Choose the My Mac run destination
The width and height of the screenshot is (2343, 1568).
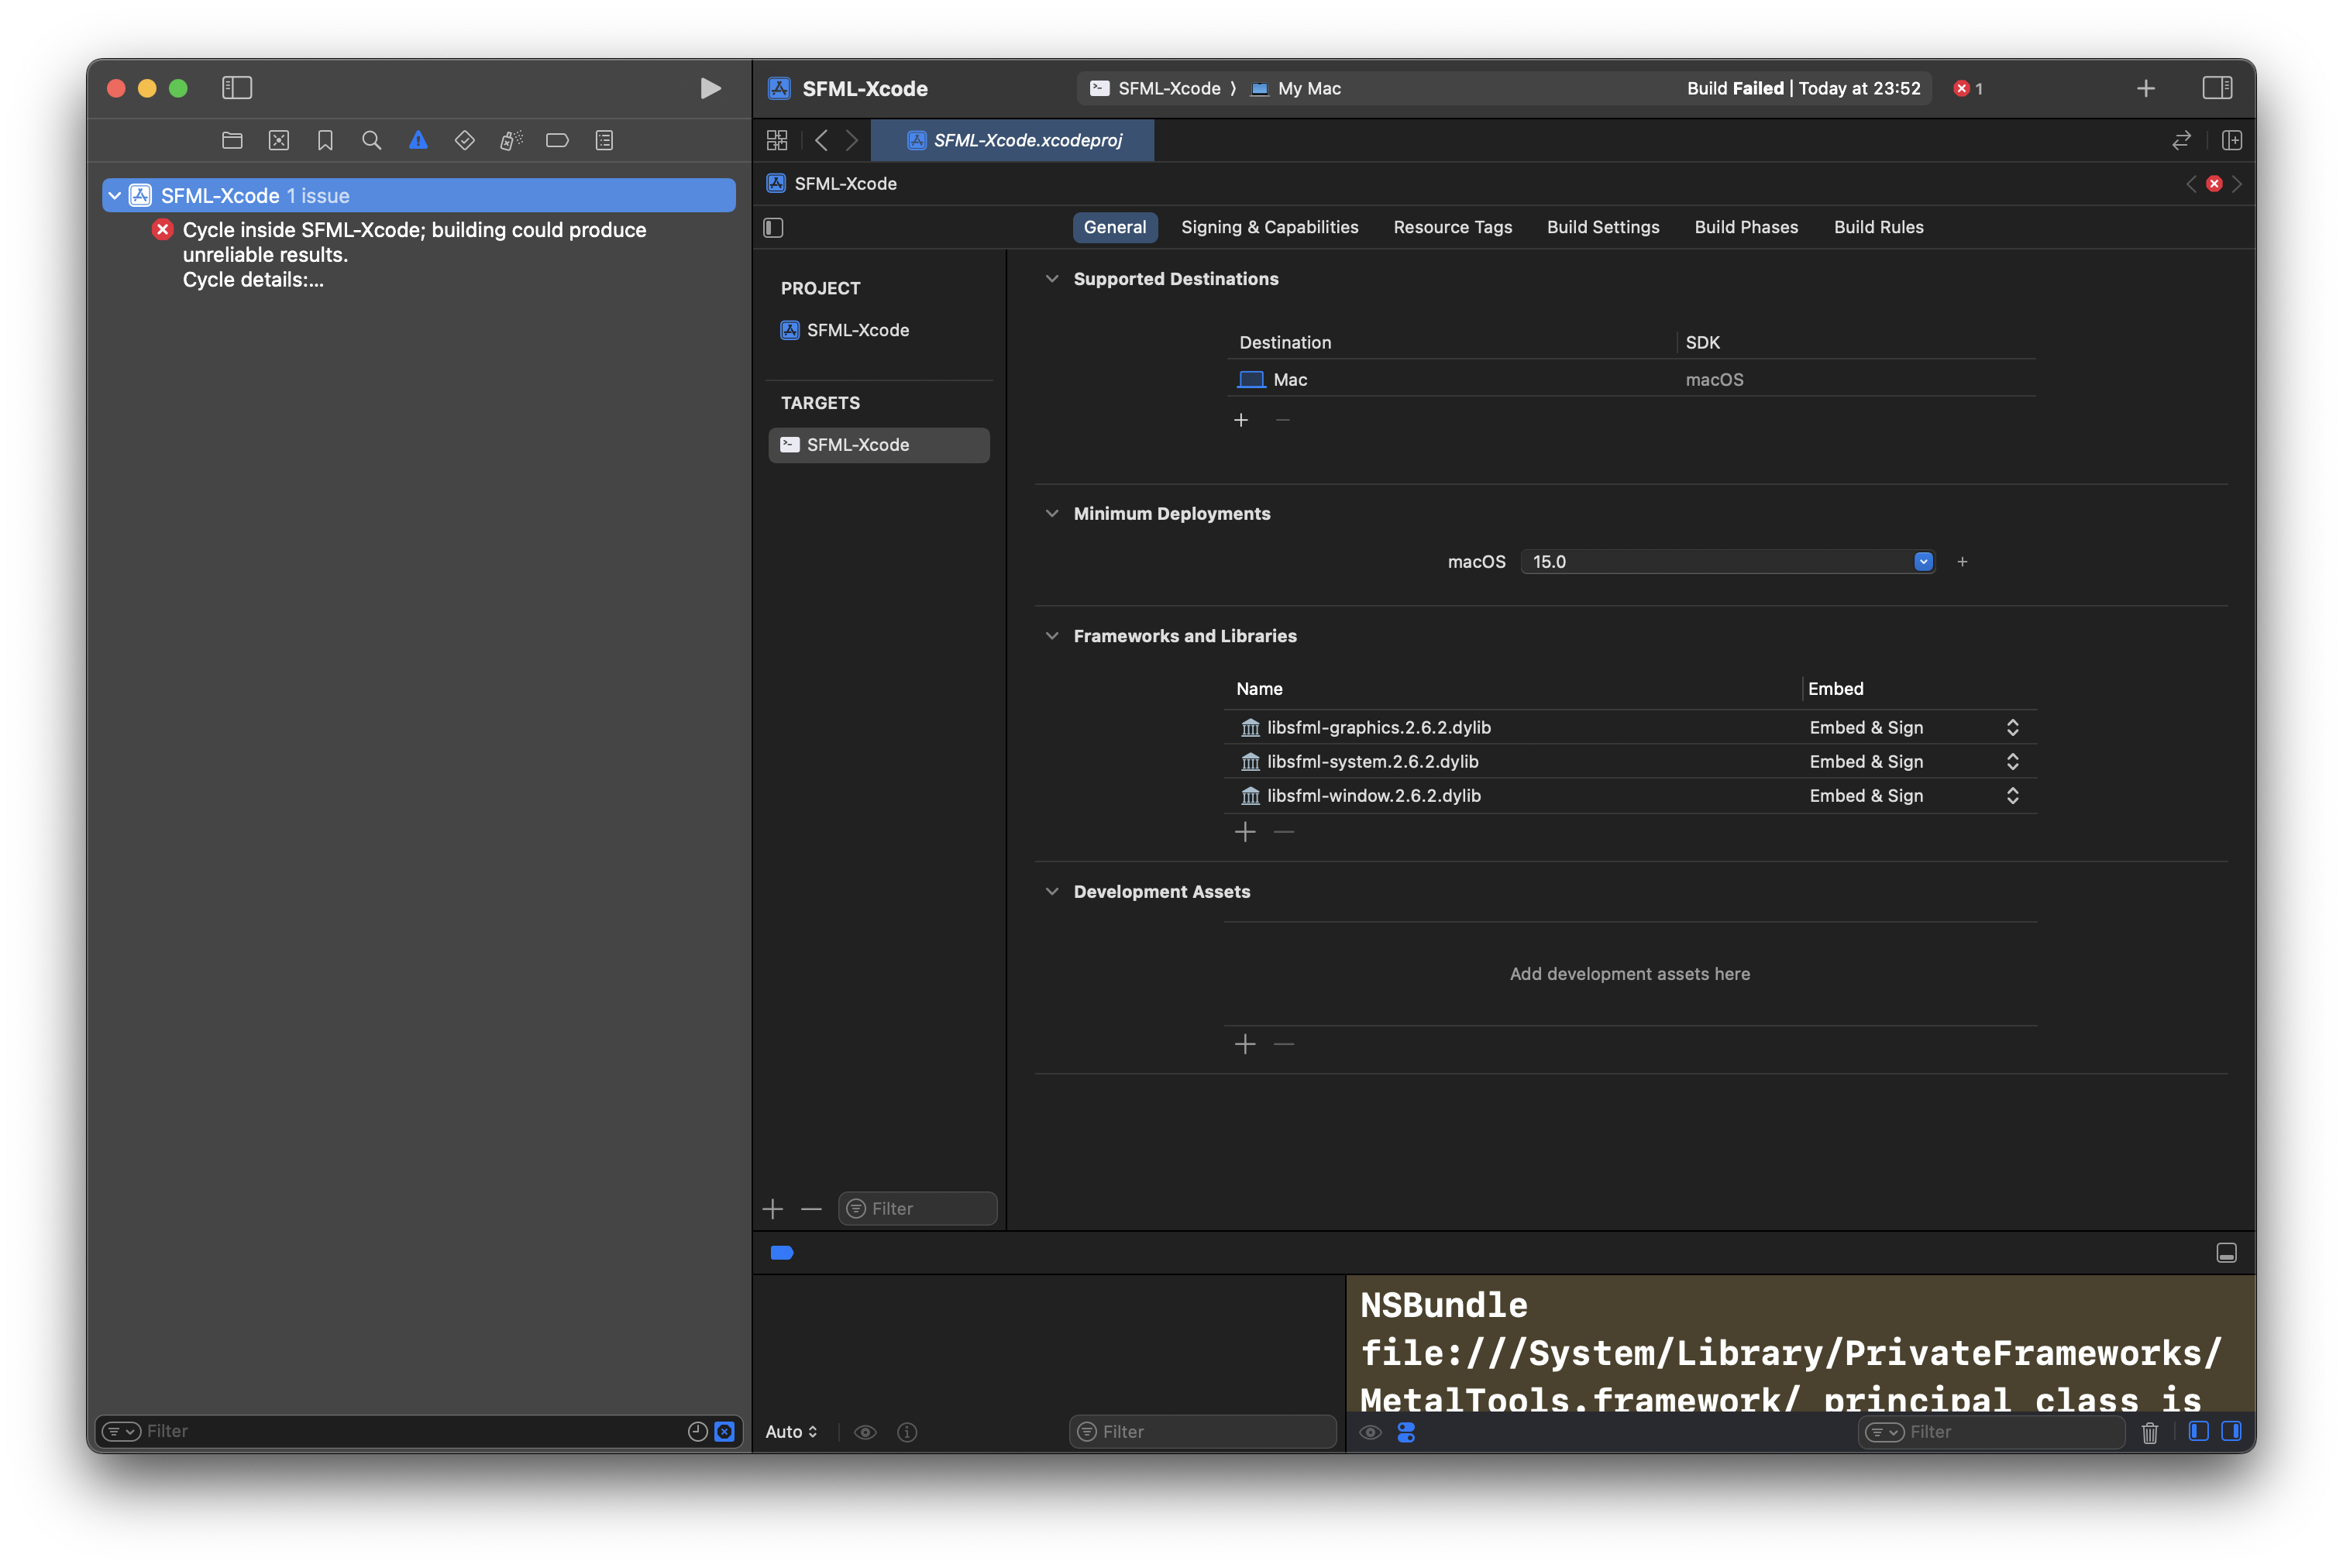tap(1296, 88)
